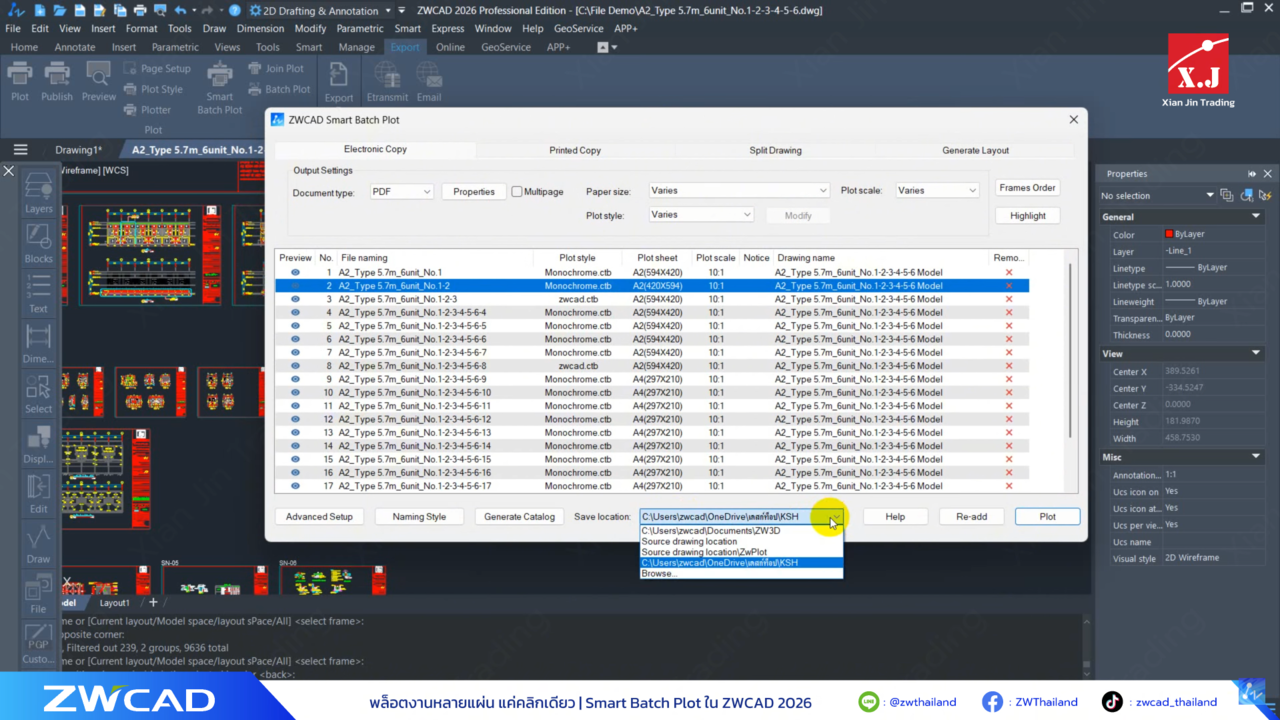Toggle preview eye for row 1
This screenshot has width=1280, height=720.
click(295, 272)
